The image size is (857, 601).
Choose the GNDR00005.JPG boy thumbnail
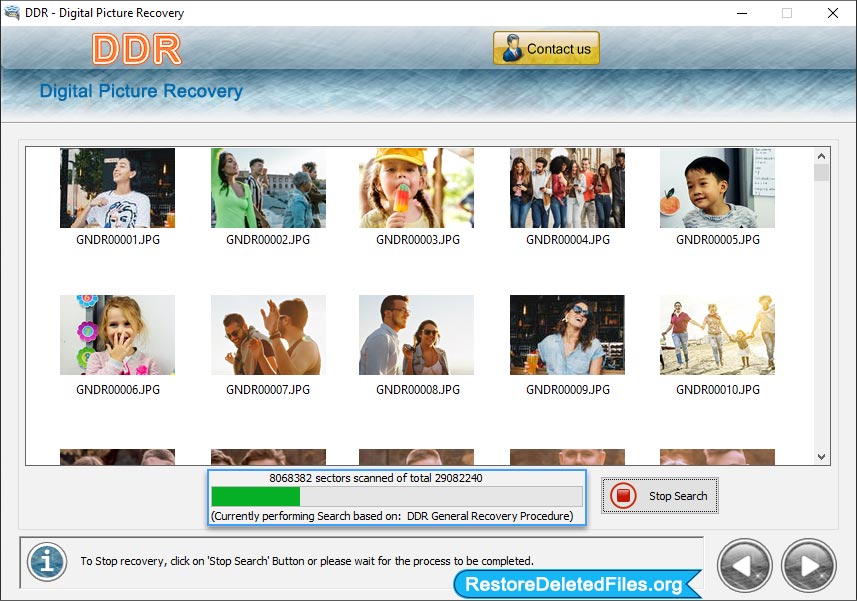pos(718,188)
